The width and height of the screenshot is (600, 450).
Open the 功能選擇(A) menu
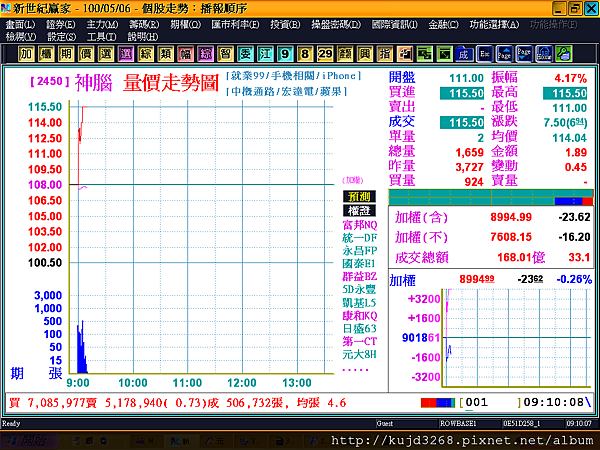coord(494,25)
